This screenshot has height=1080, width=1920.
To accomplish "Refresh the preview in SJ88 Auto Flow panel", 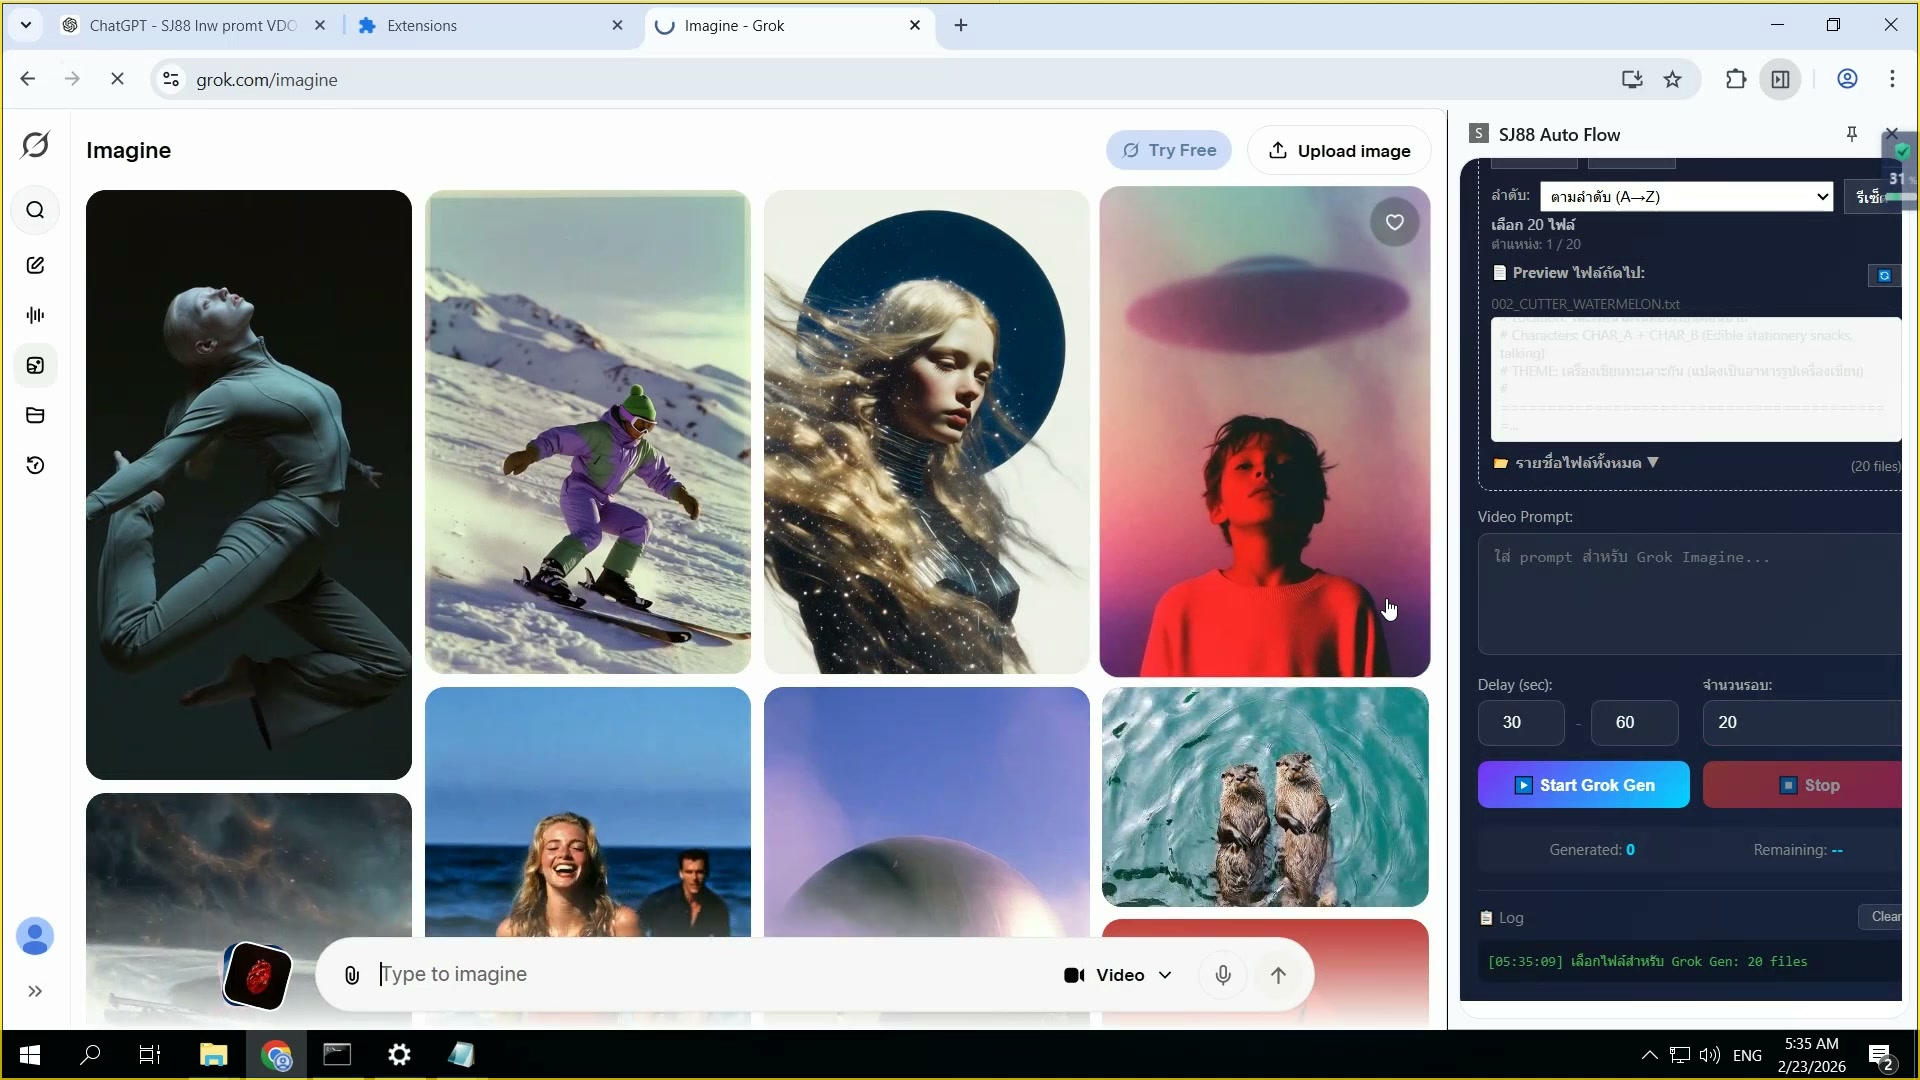I will (1884, 275).
